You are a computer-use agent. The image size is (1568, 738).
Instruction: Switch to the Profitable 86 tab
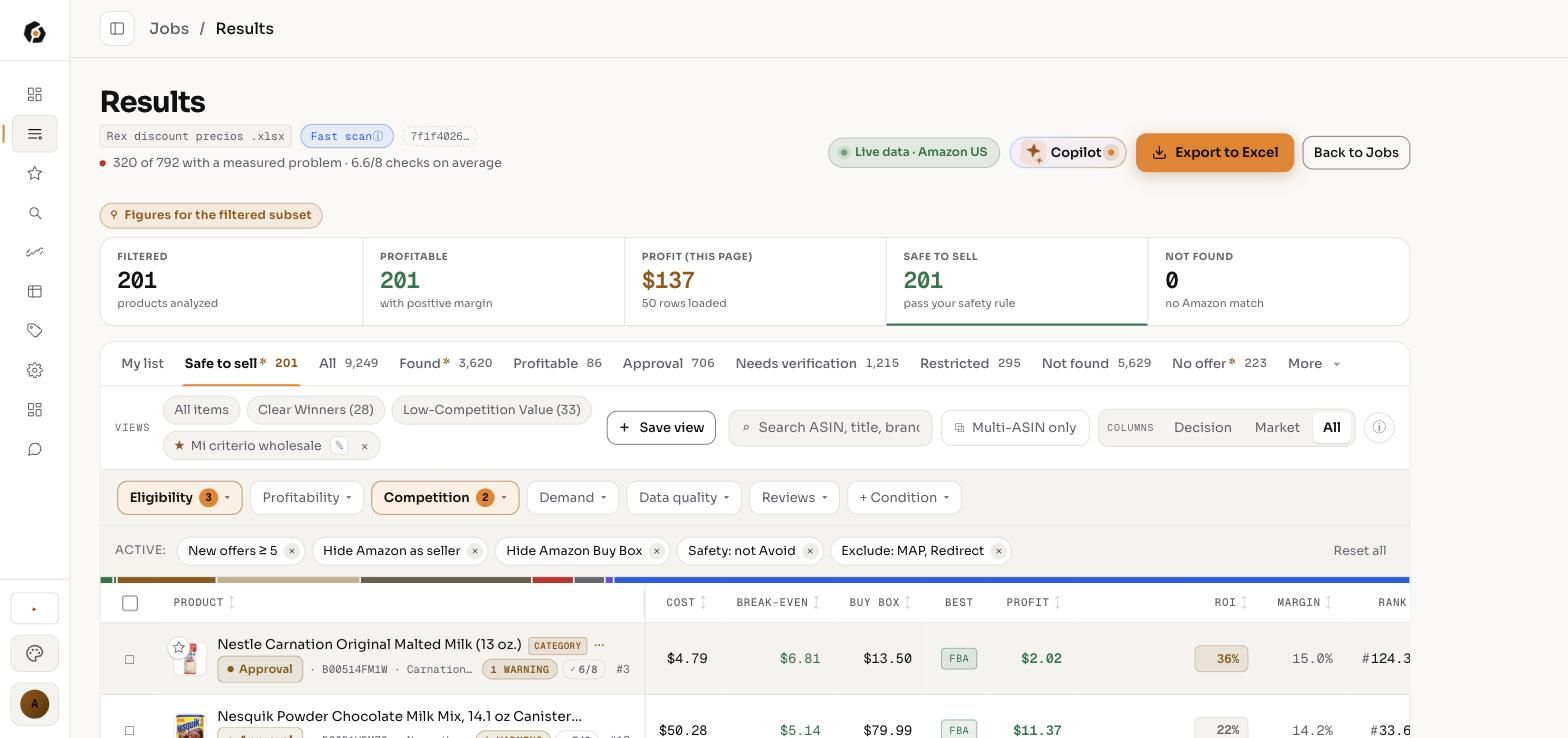click(x=557, y=363)
